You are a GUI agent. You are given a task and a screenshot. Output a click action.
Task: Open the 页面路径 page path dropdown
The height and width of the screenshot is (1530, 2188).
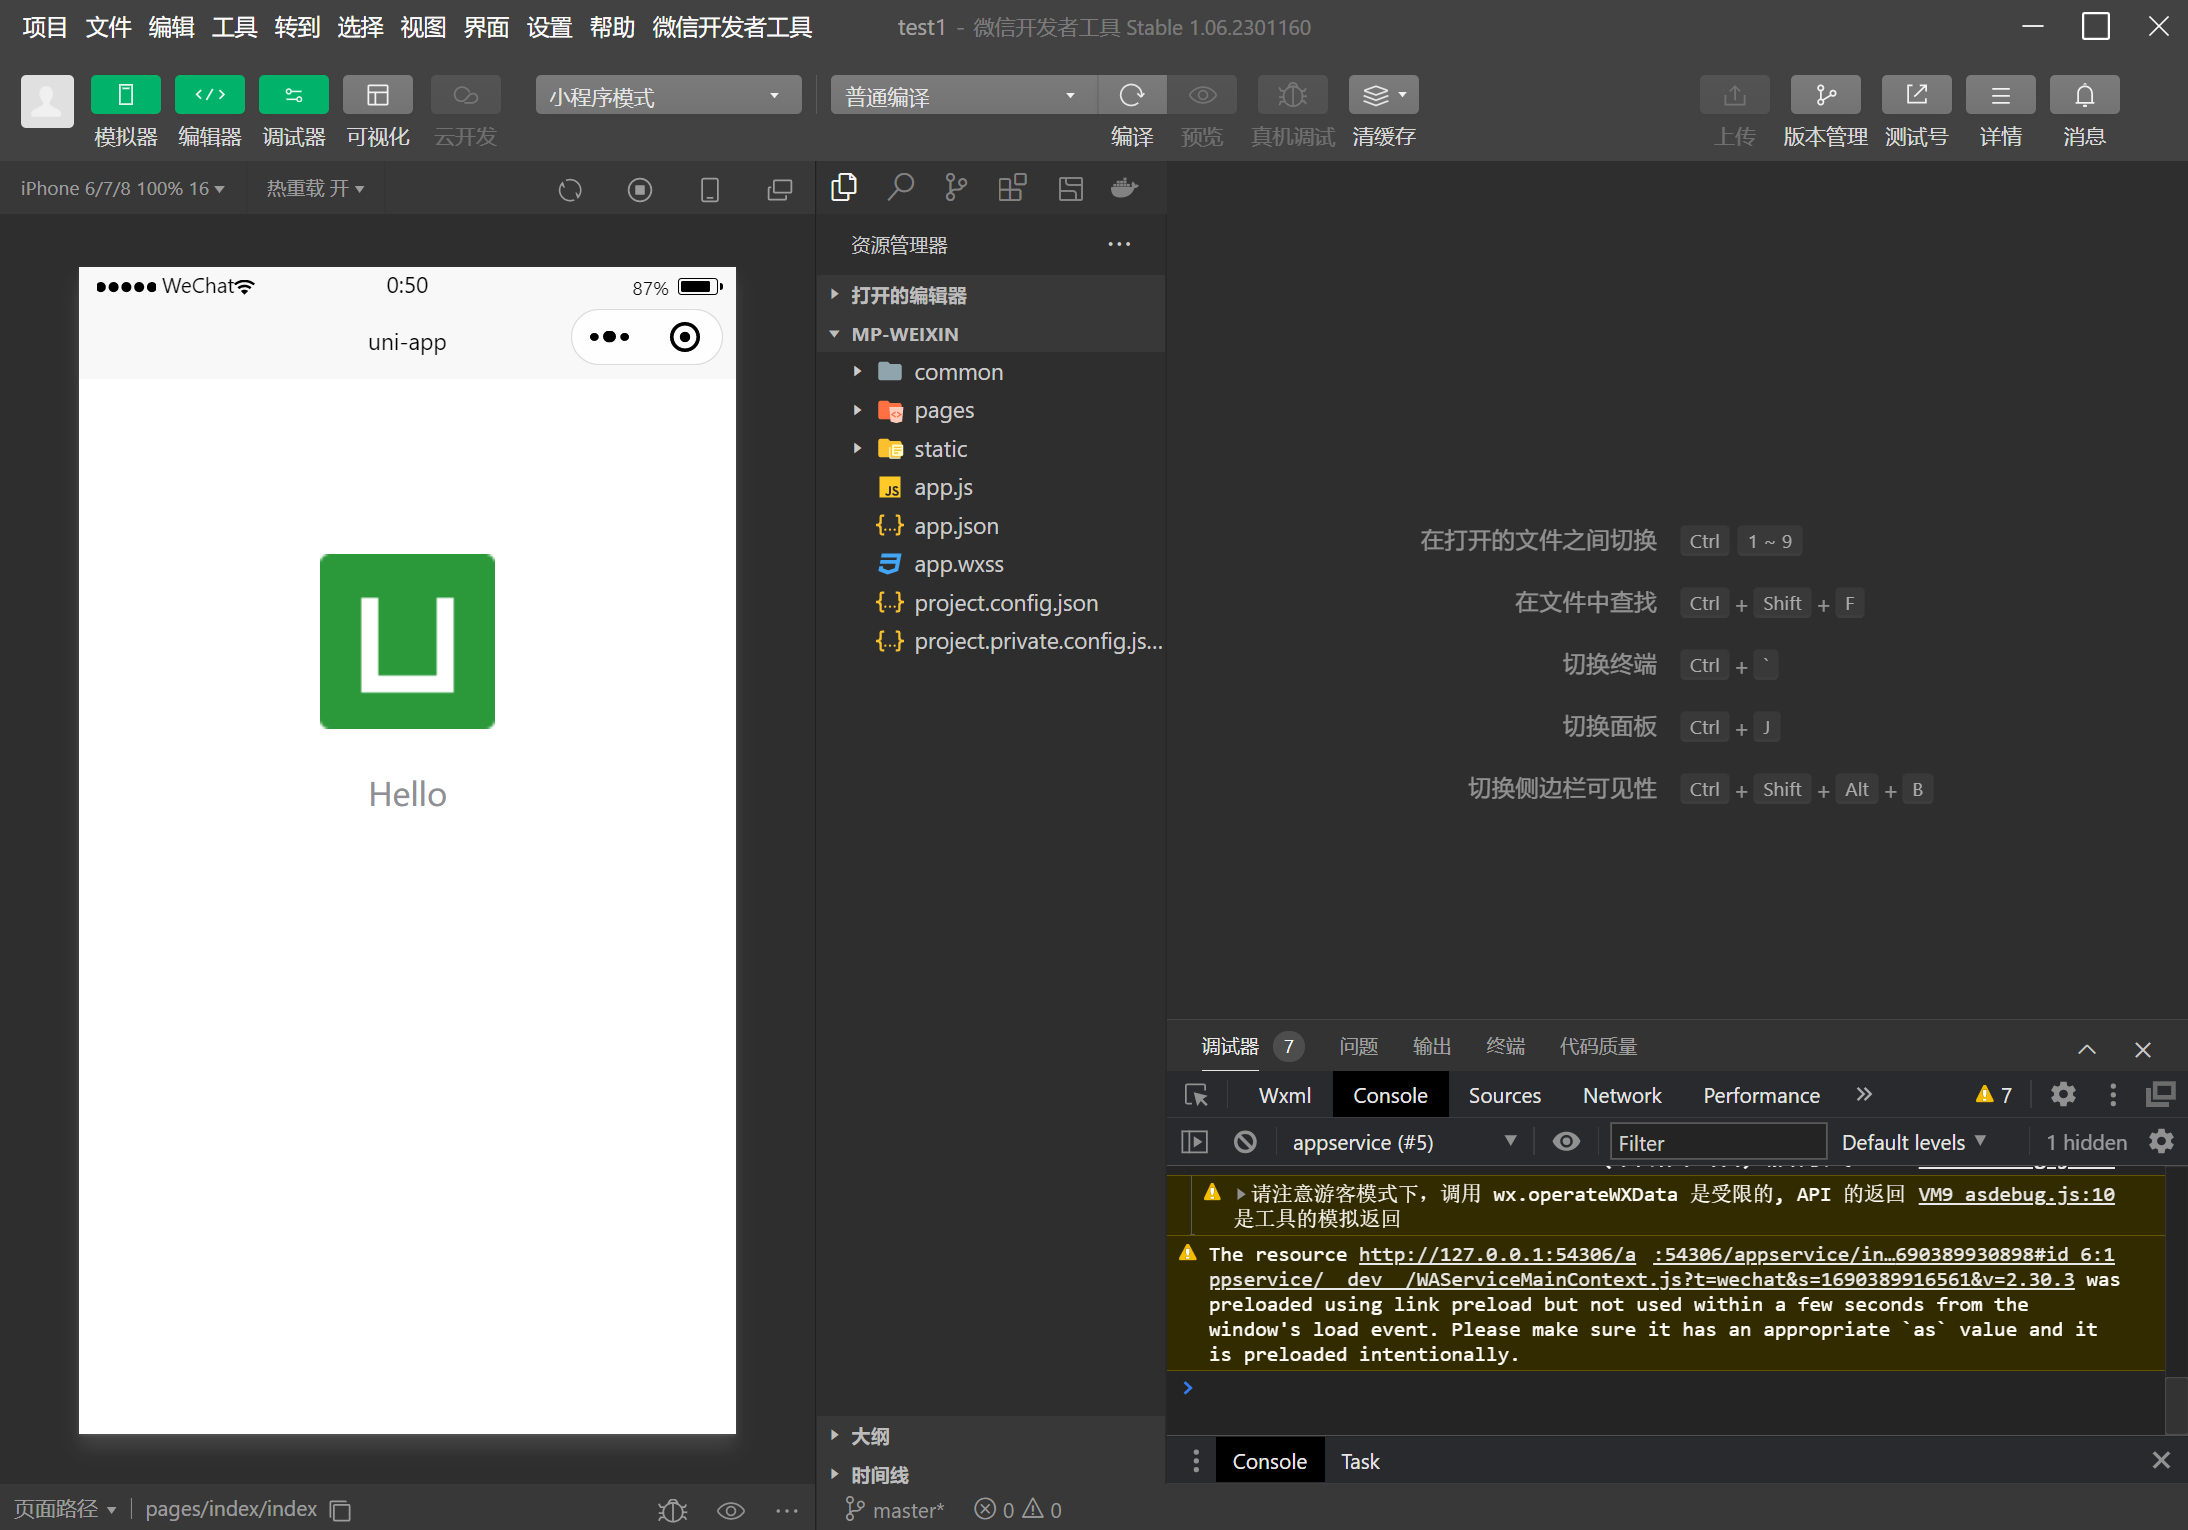click(x=65, y=1508)
